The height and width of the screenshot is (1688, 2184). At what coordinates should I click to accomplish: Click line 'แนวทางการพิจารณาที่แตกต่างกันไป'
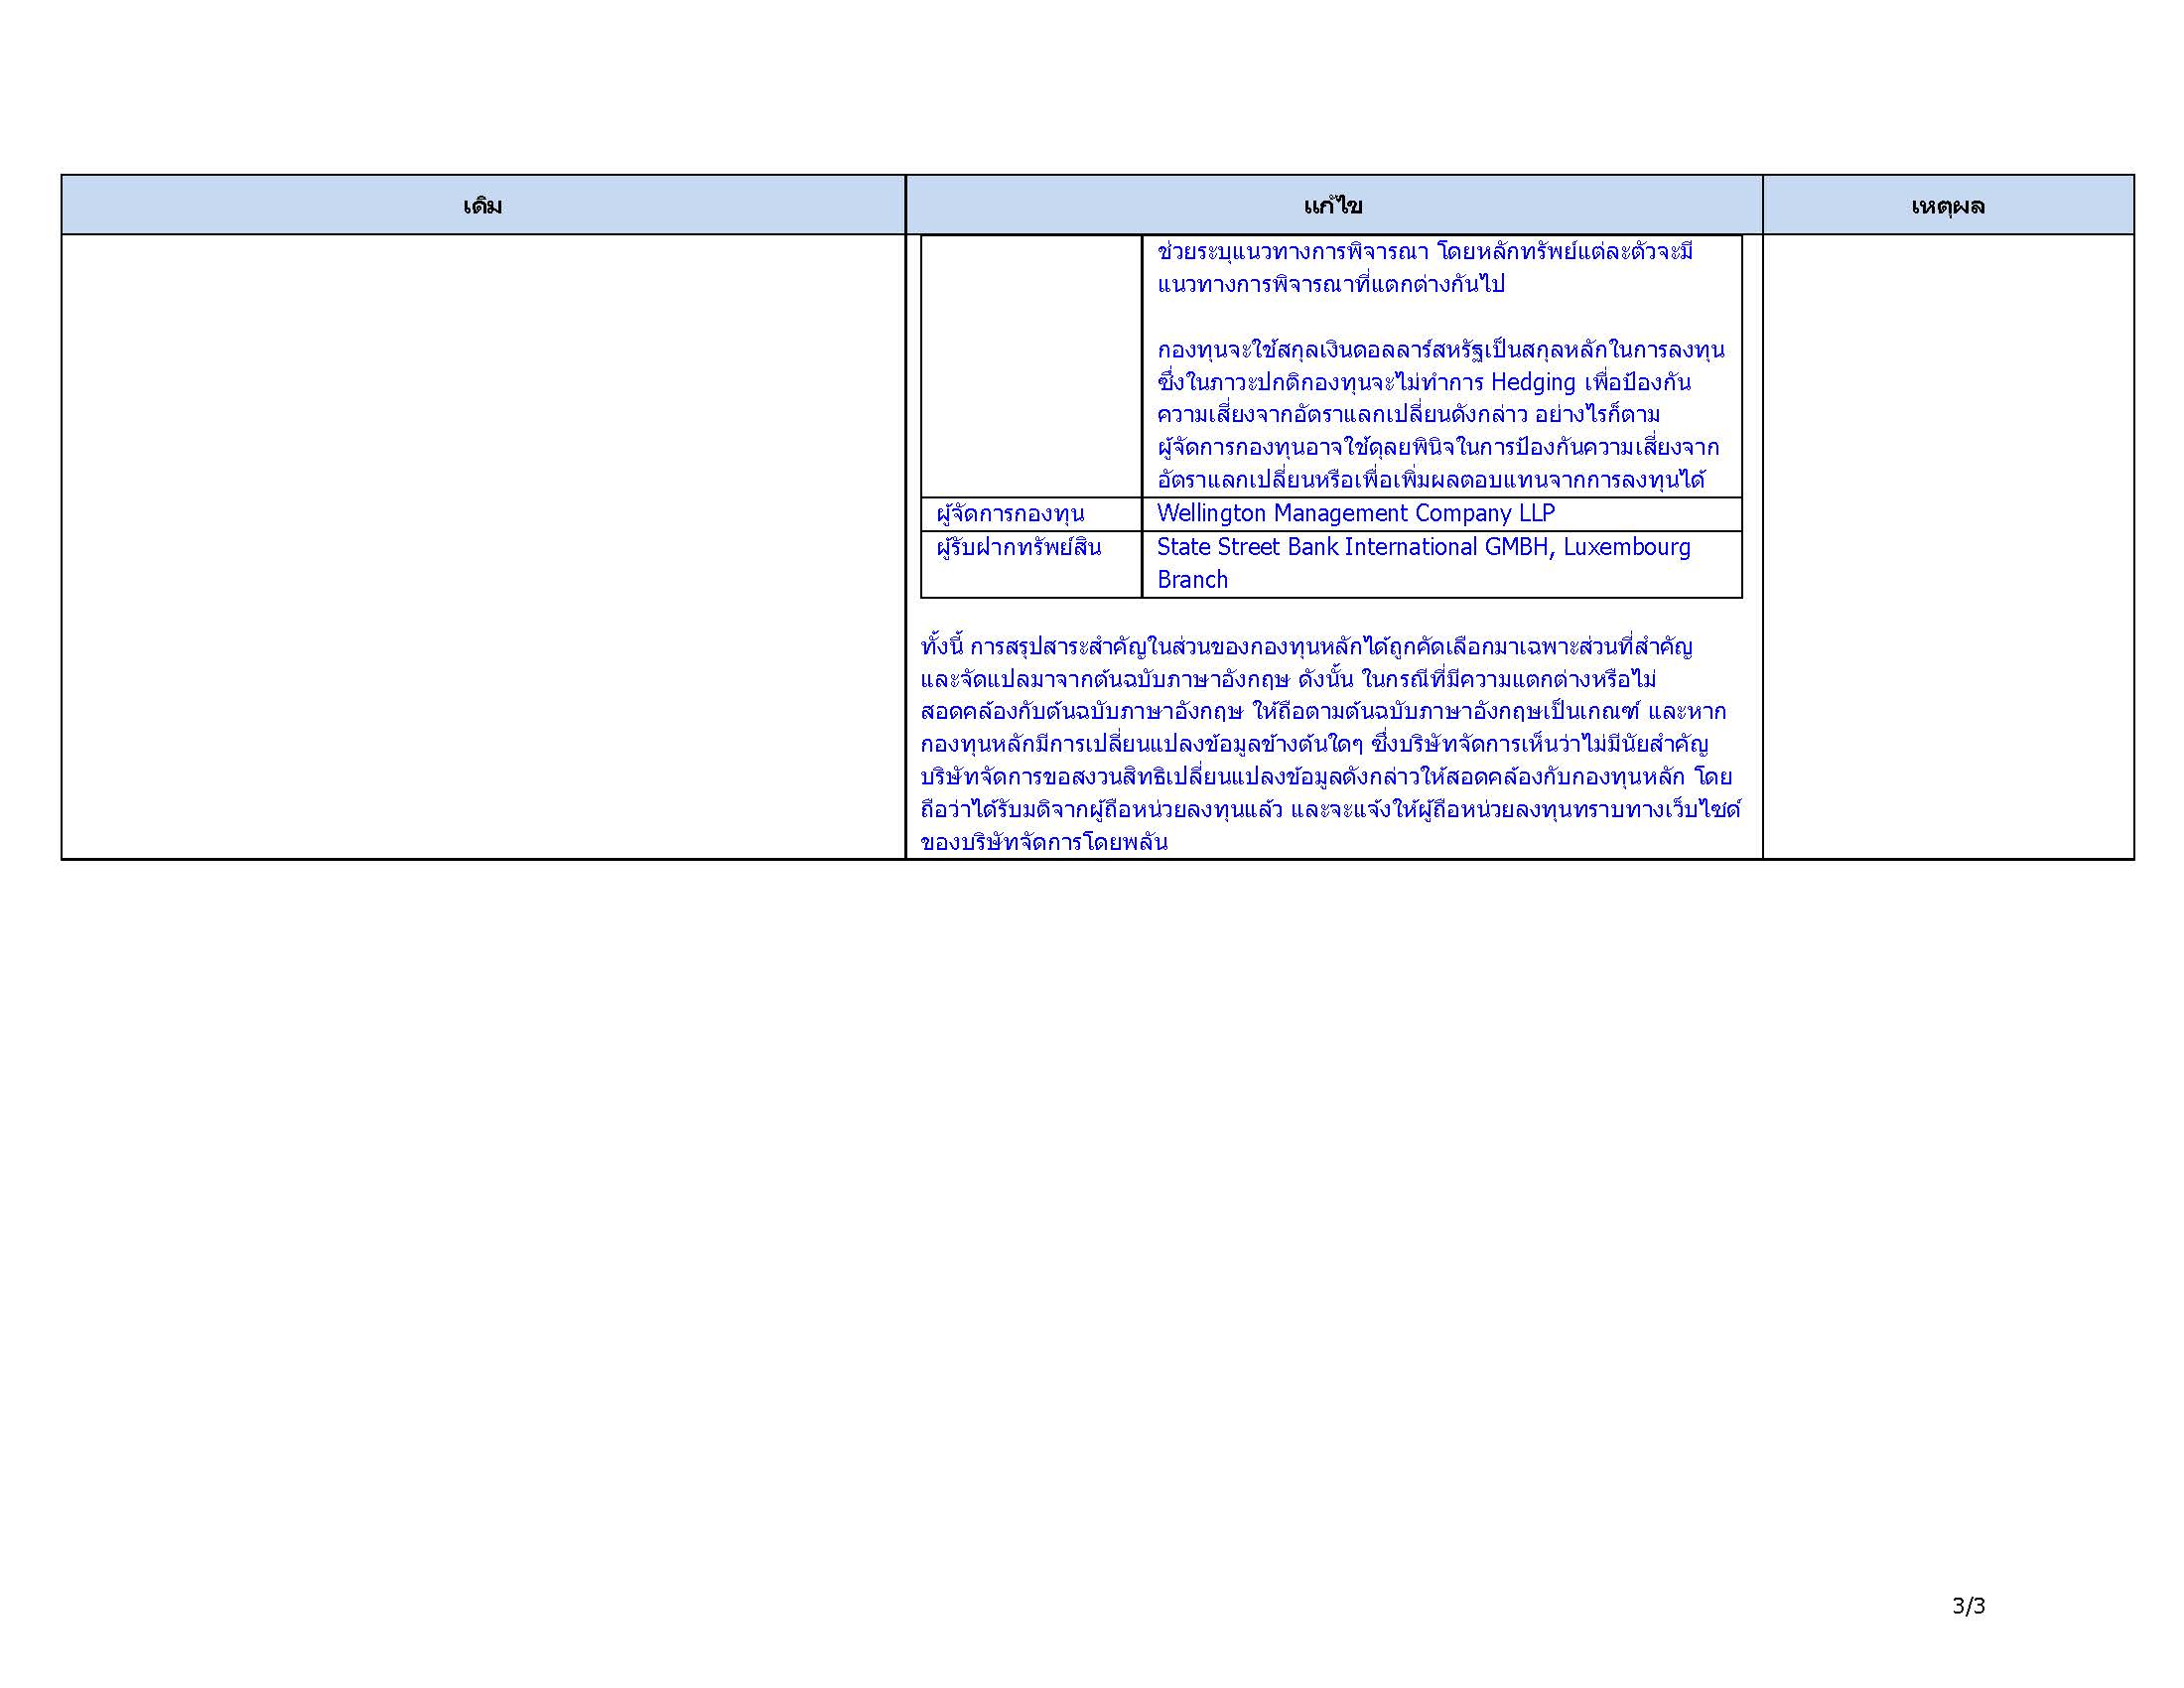point(1330,284)
